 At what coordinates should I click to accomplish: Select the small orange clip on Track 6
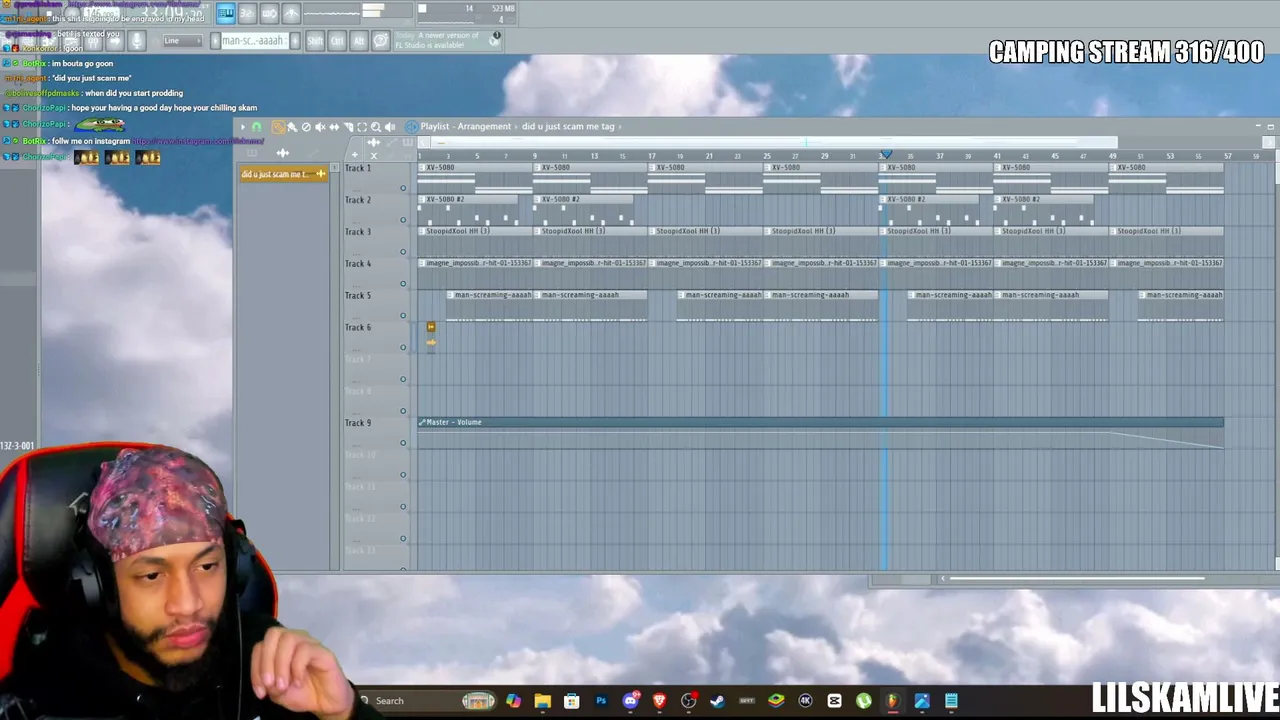point(431,327)
